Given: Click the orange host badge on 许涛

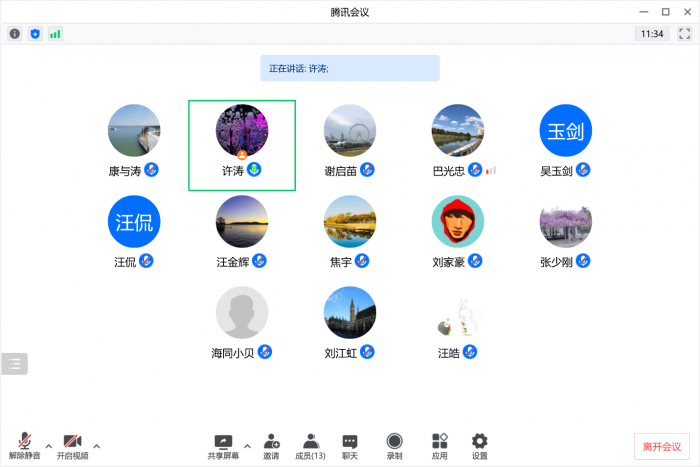Looking at the screenshot, I should tap(242, 155).
